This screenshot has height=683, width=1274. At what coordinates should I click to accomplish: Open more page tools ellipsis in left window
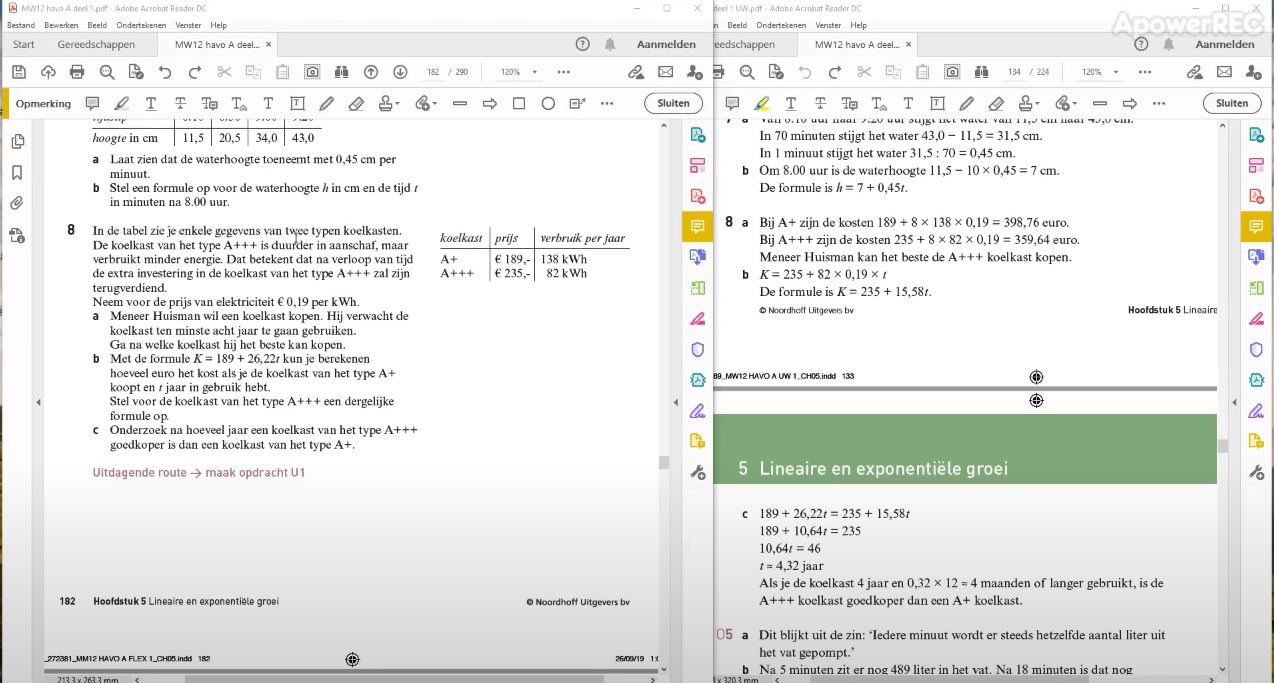(x=564, y=72)
